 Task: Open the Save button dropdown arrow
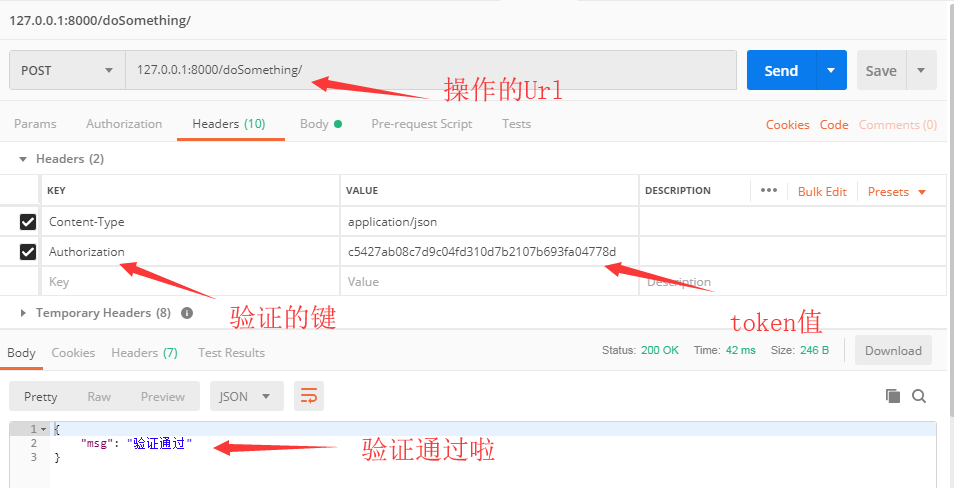[x=921, y=71]
